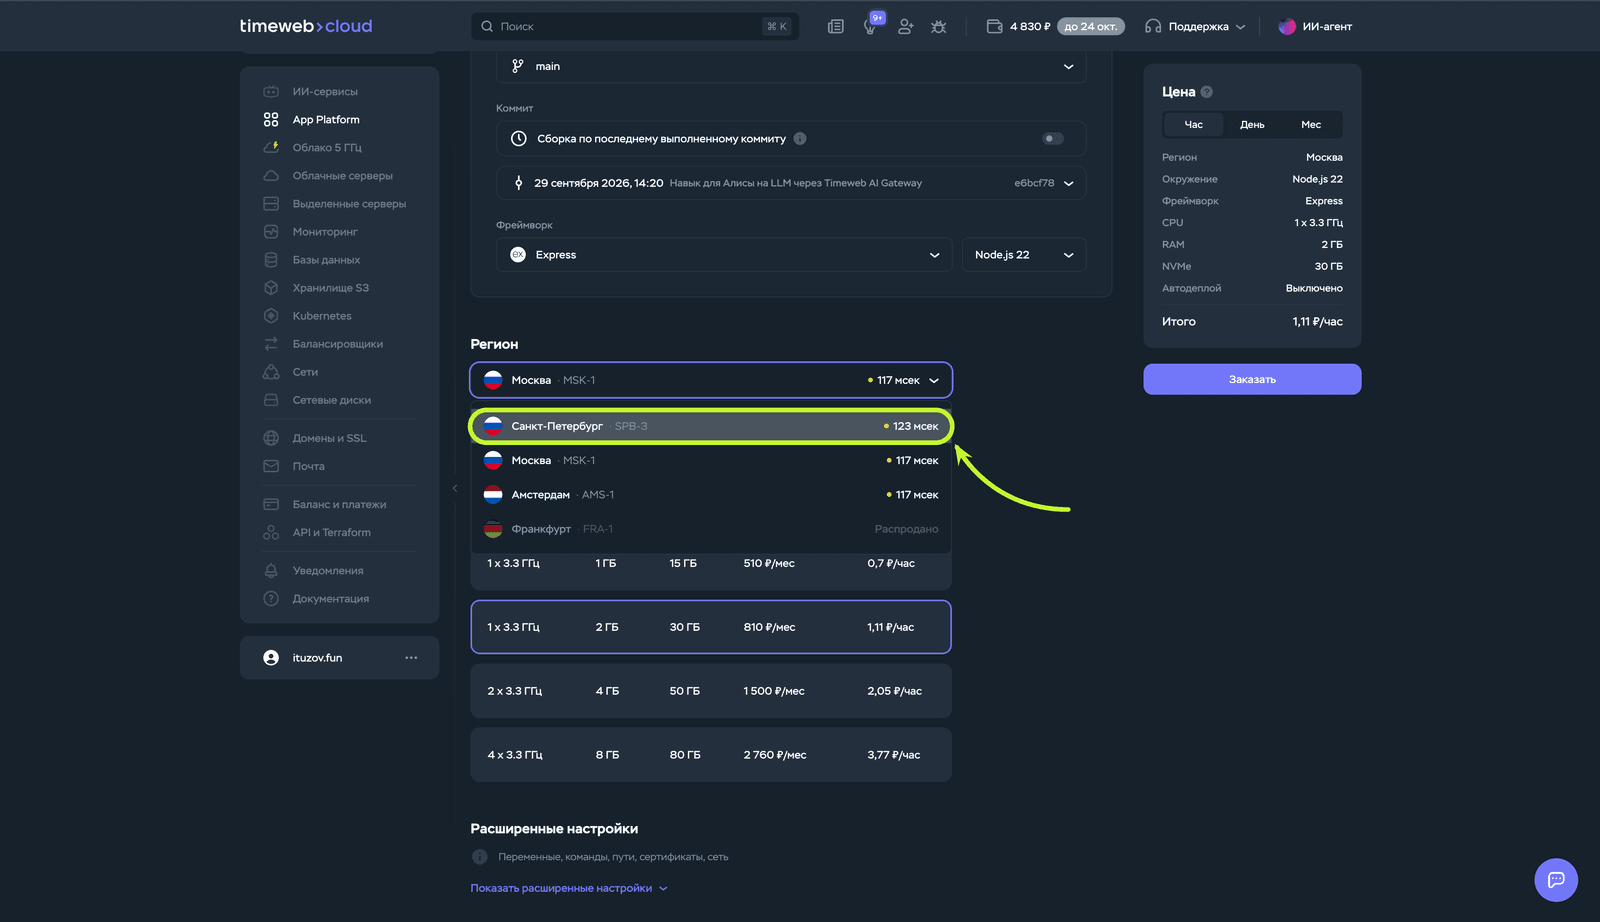Click the Заказать button
Viewport: 1600px width, 922px height.
tap(1252, 379)
